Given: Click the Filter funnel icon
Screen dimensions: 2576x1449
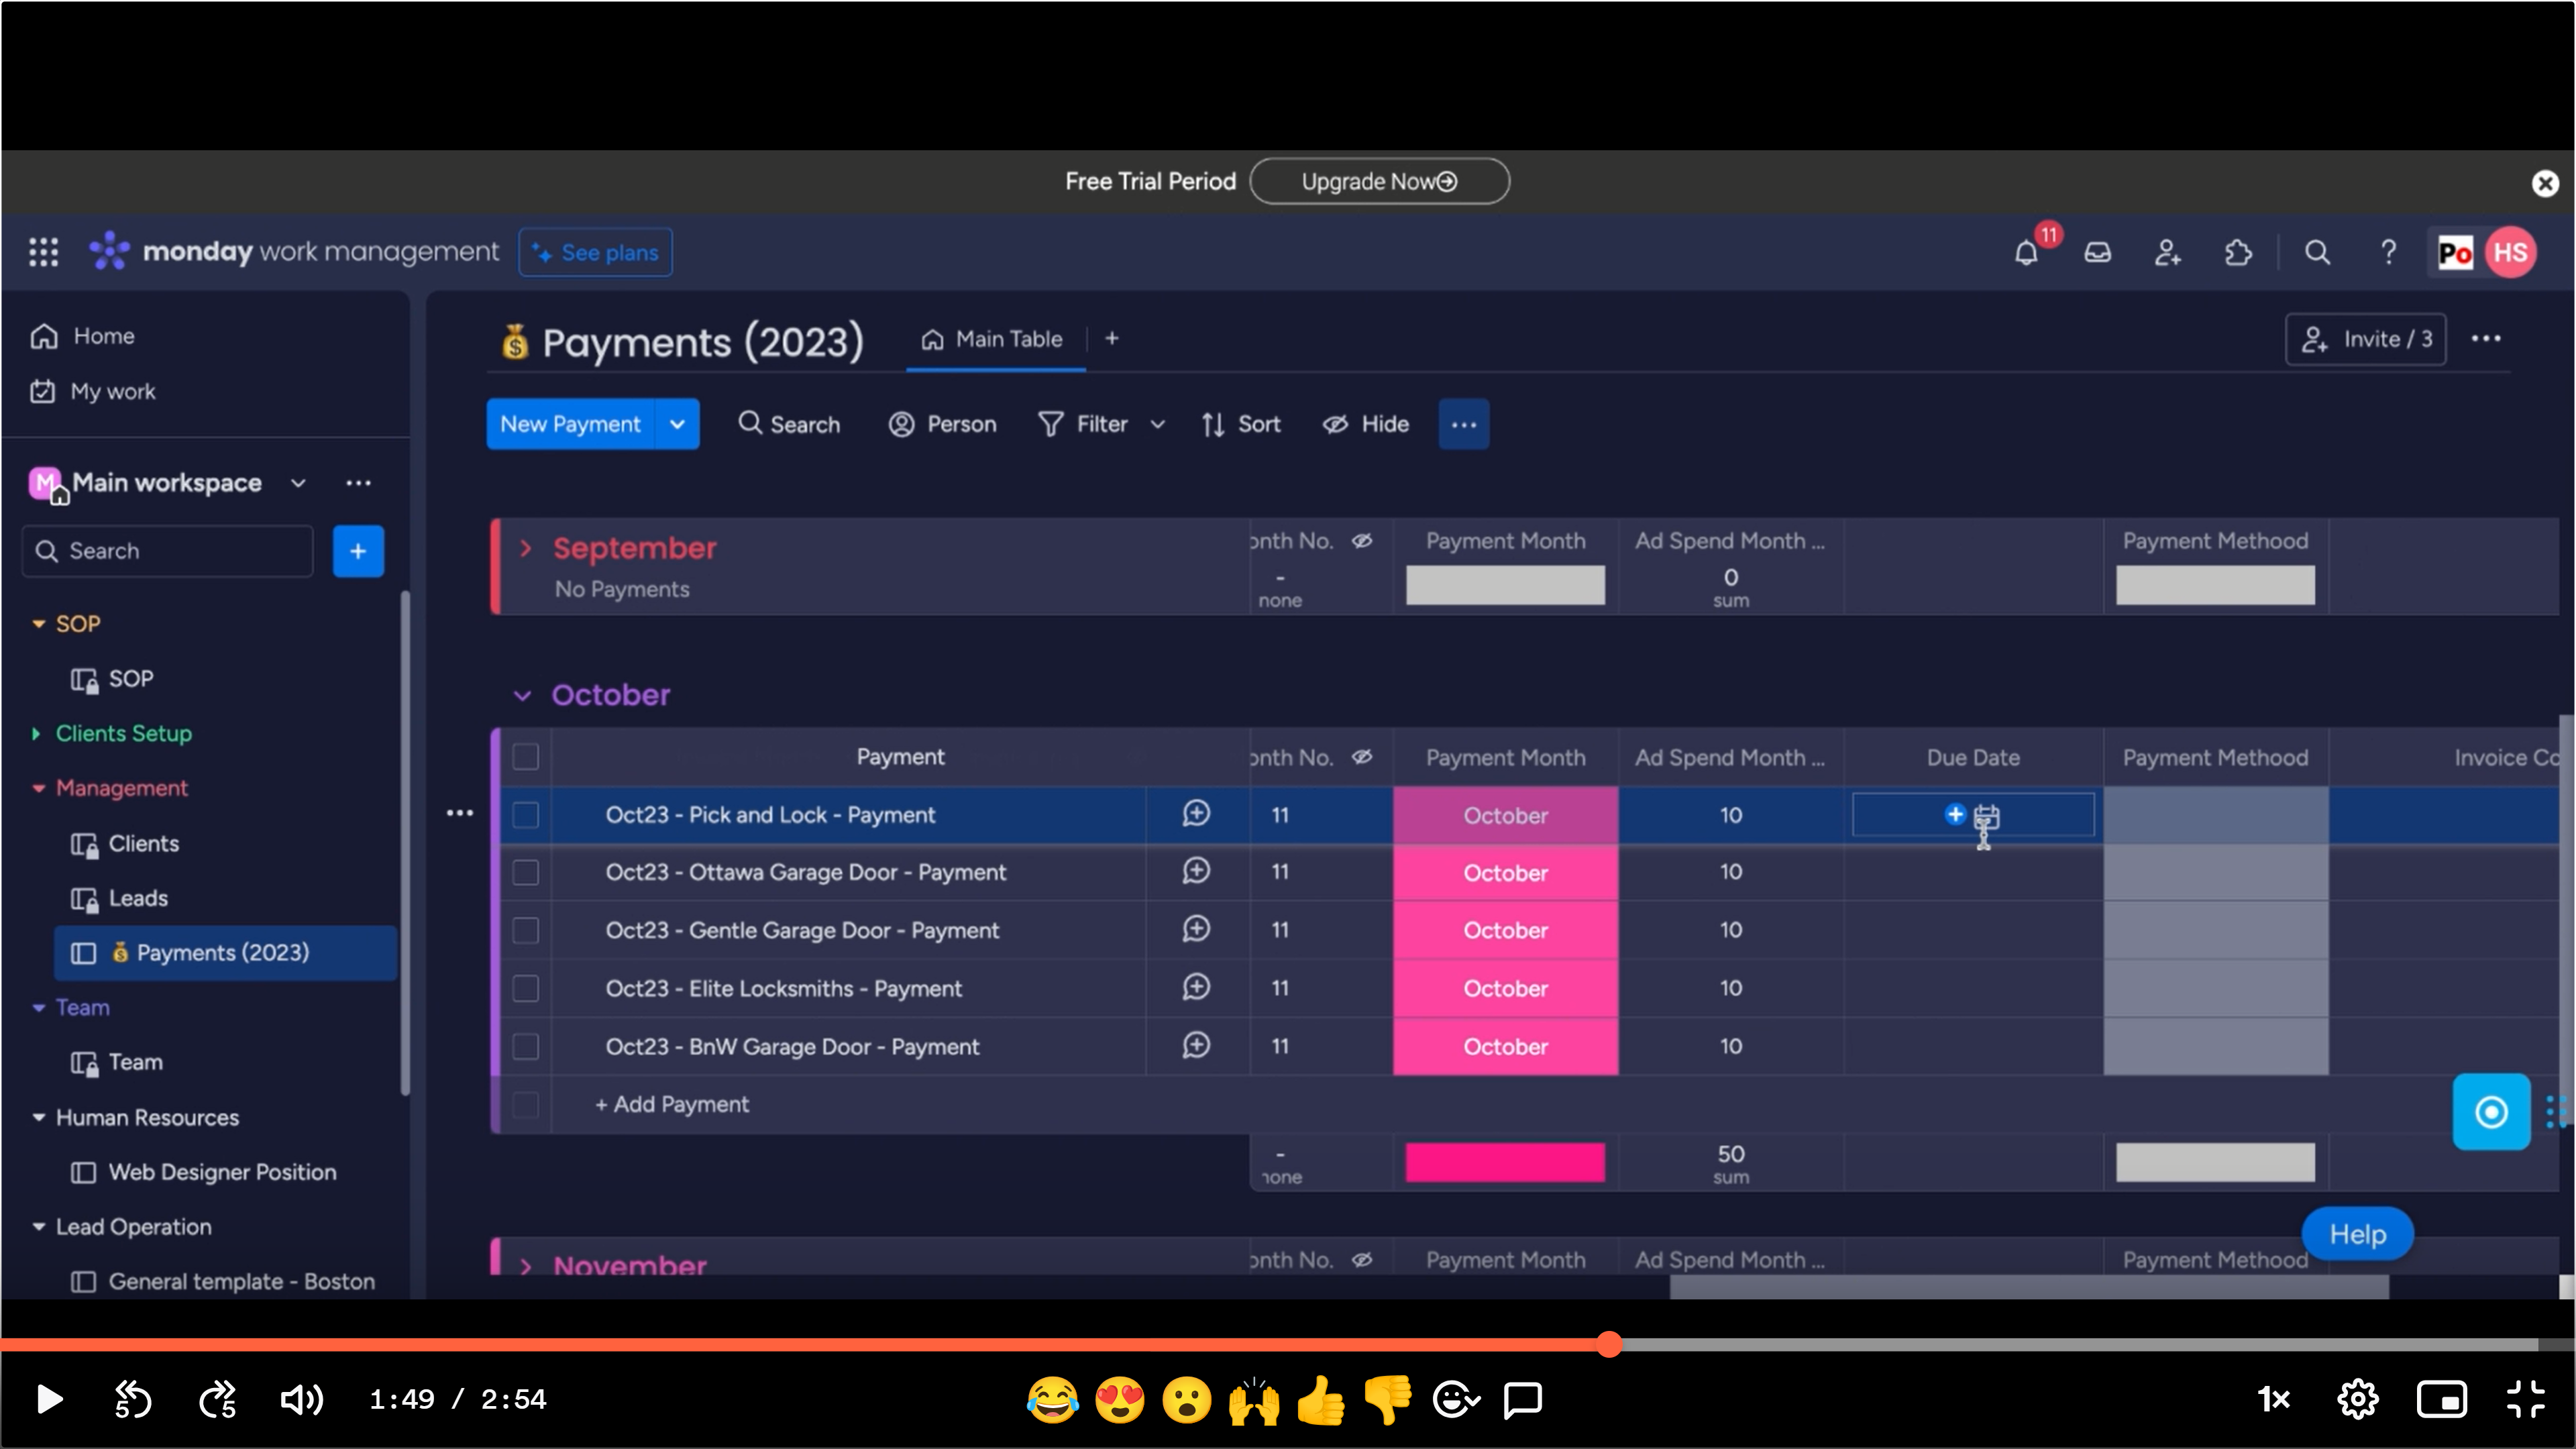Looking at the screenshot, I should pyautogui.click(x=1051, y=424).
